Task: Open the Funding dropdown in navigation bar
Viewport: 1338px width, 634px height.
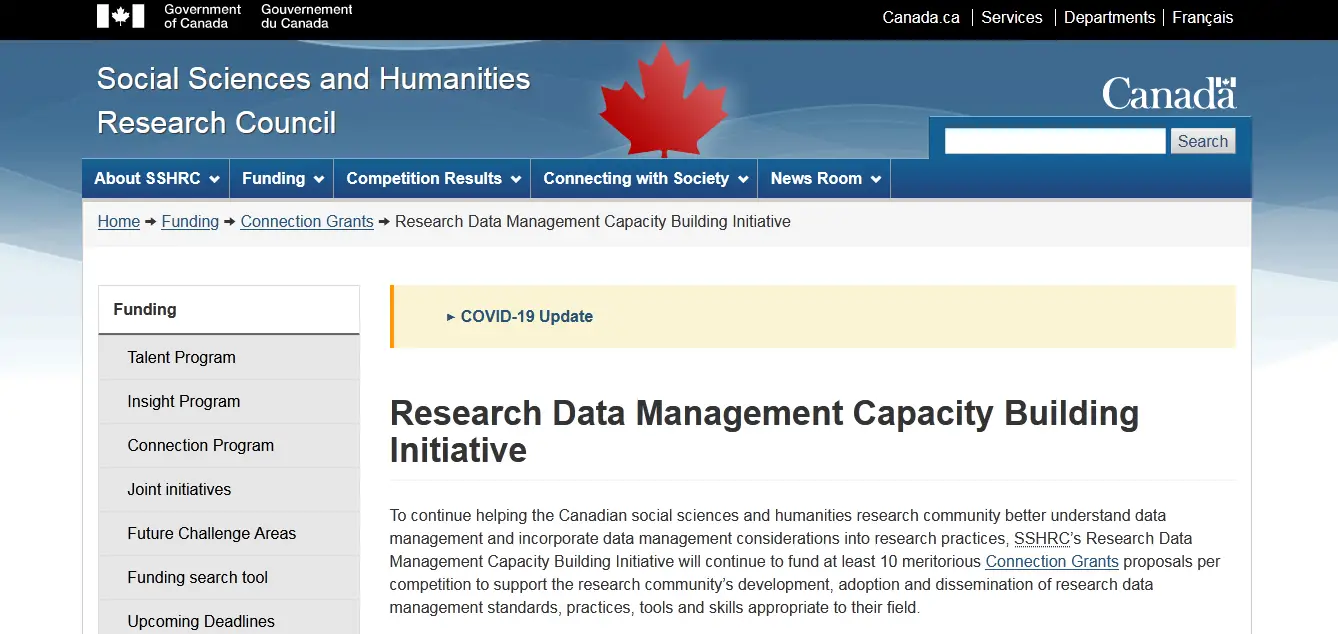Action: click(x=282, y=179)
